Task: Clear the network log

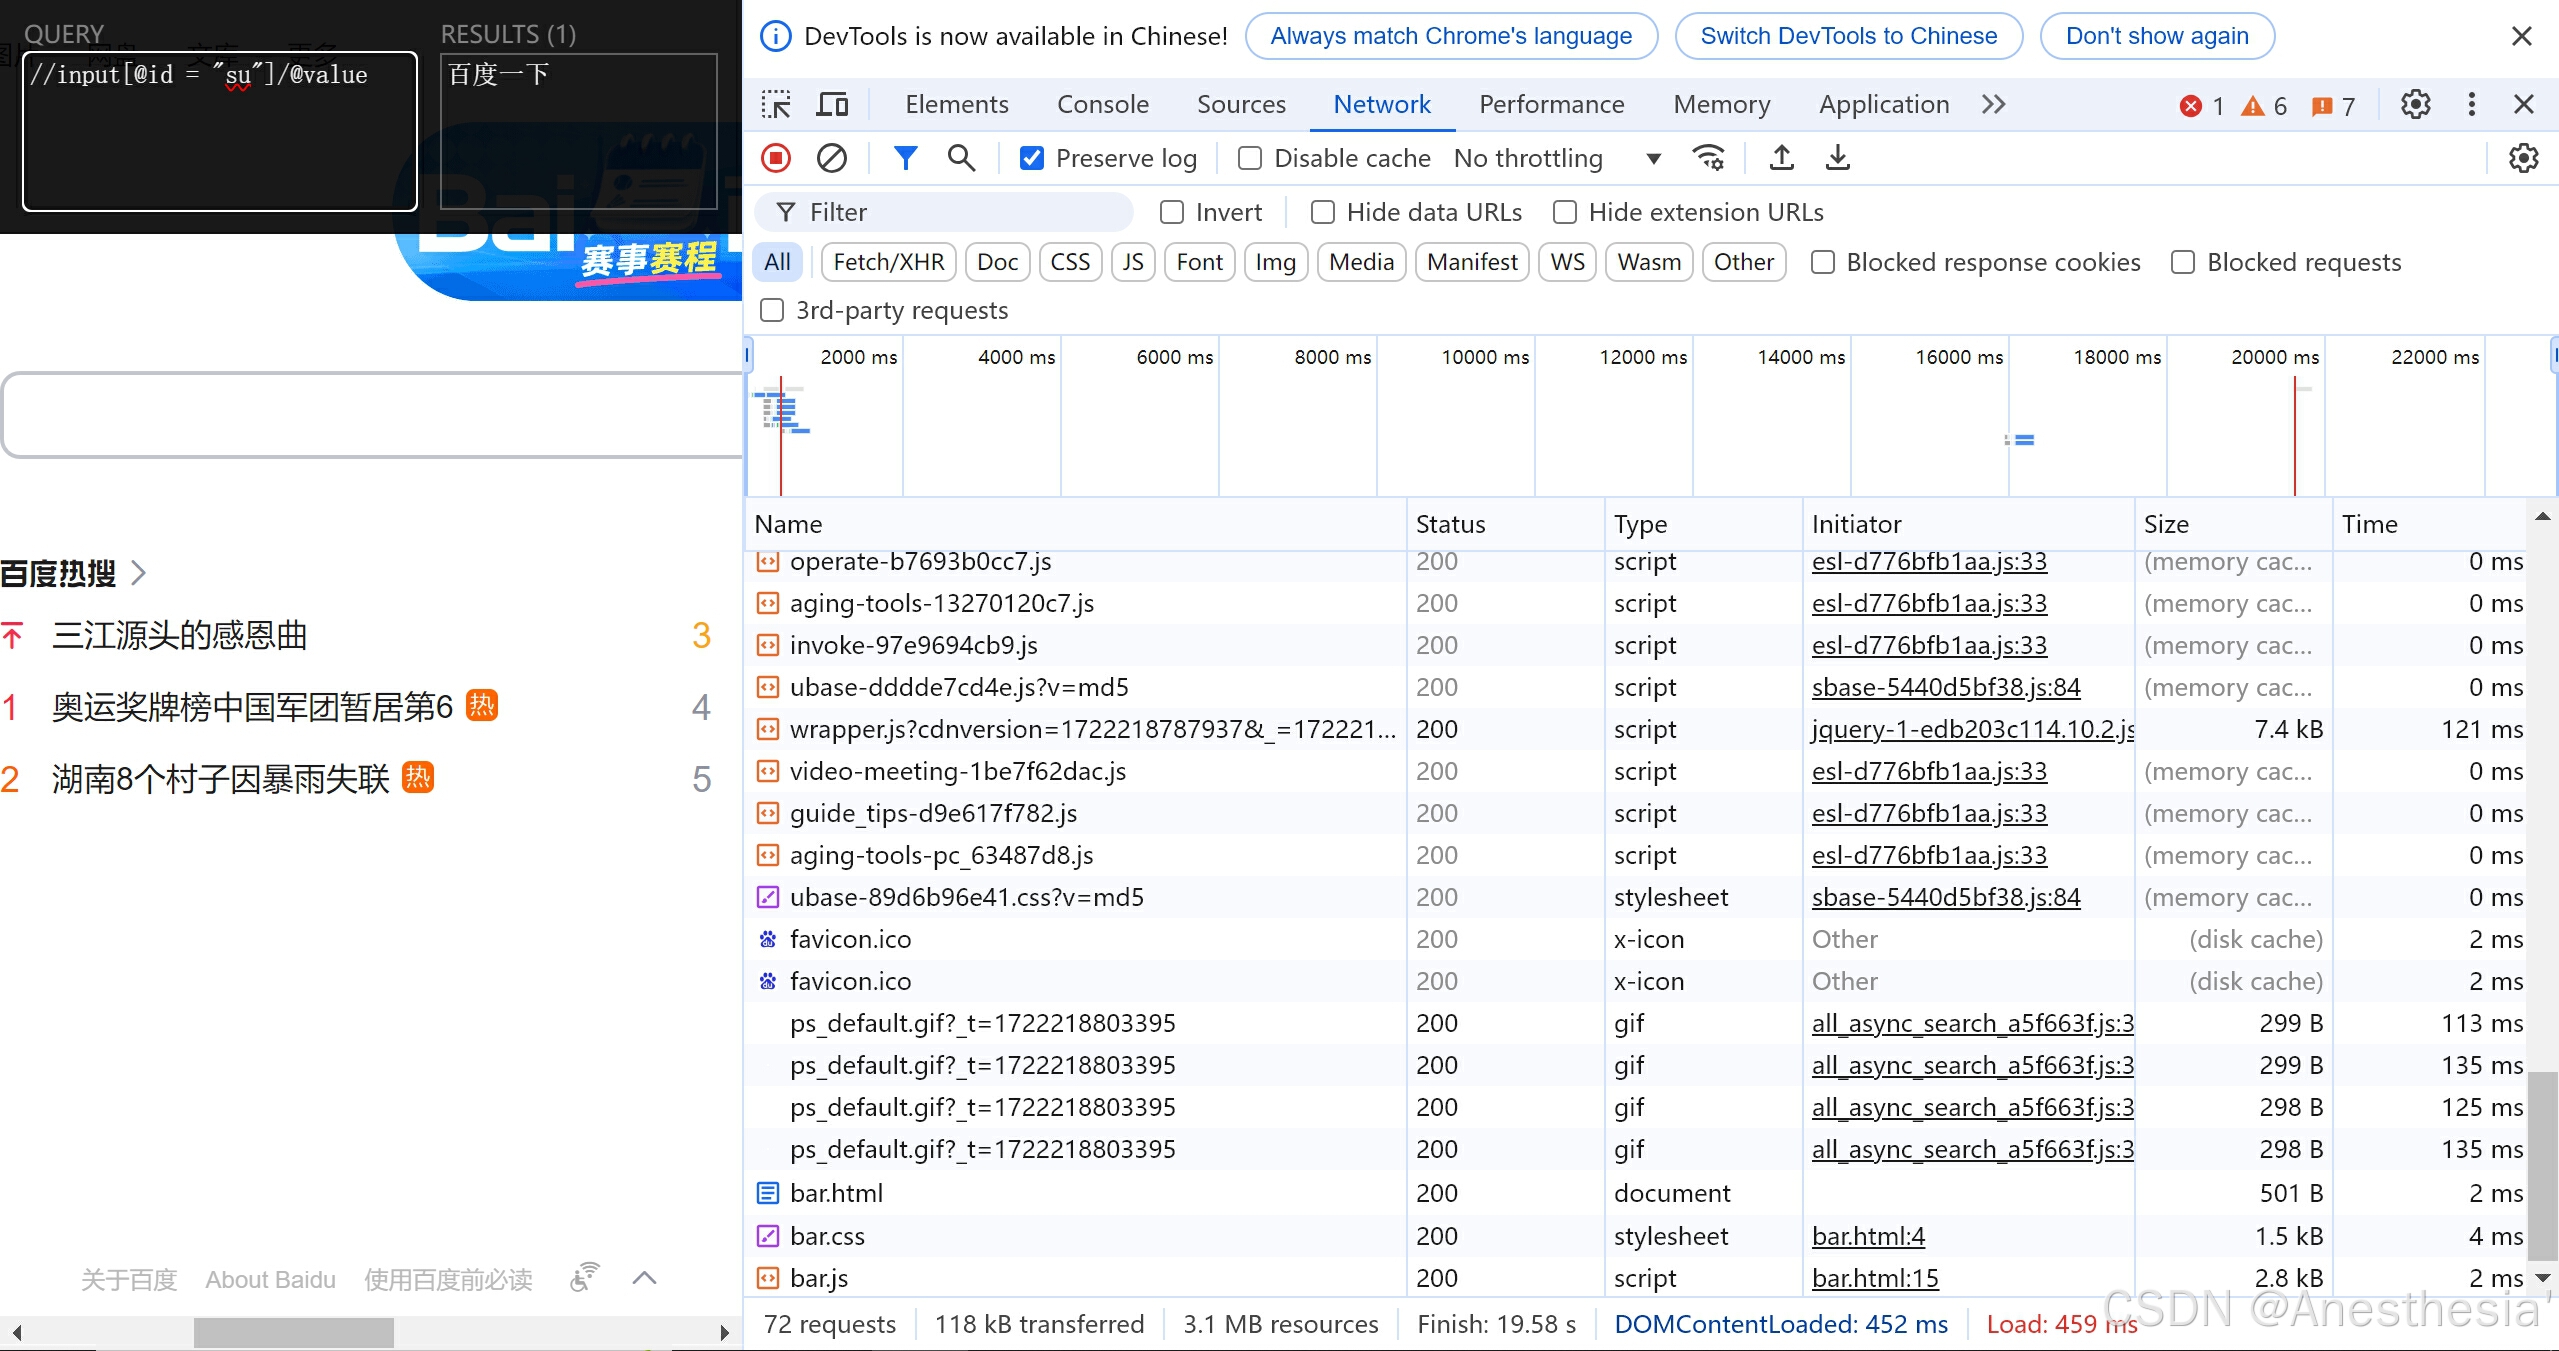Action: 831,158
